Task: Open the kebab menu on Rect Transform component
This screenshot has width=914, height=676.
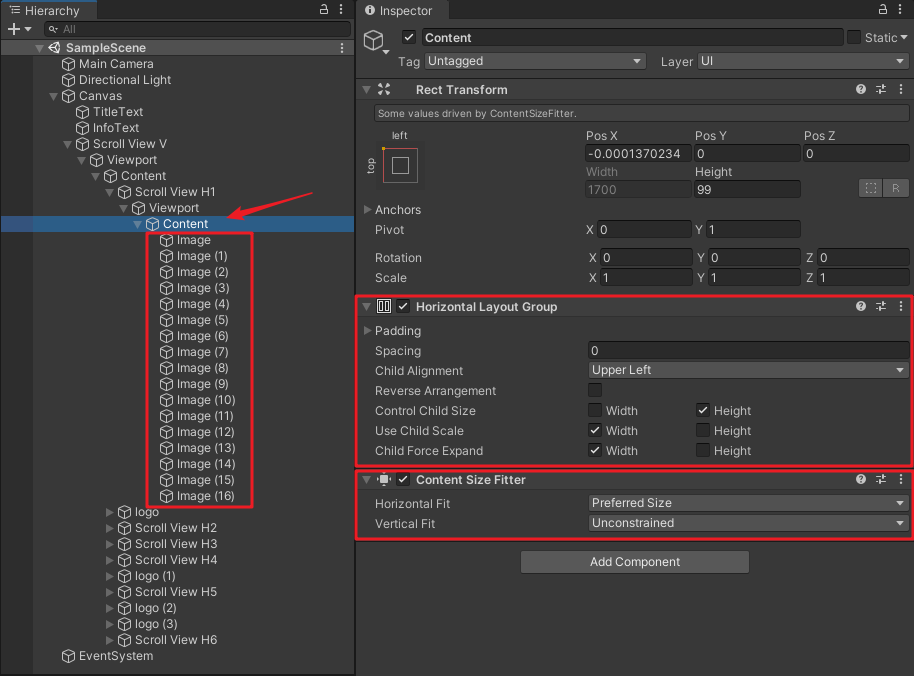Action: 900,90
